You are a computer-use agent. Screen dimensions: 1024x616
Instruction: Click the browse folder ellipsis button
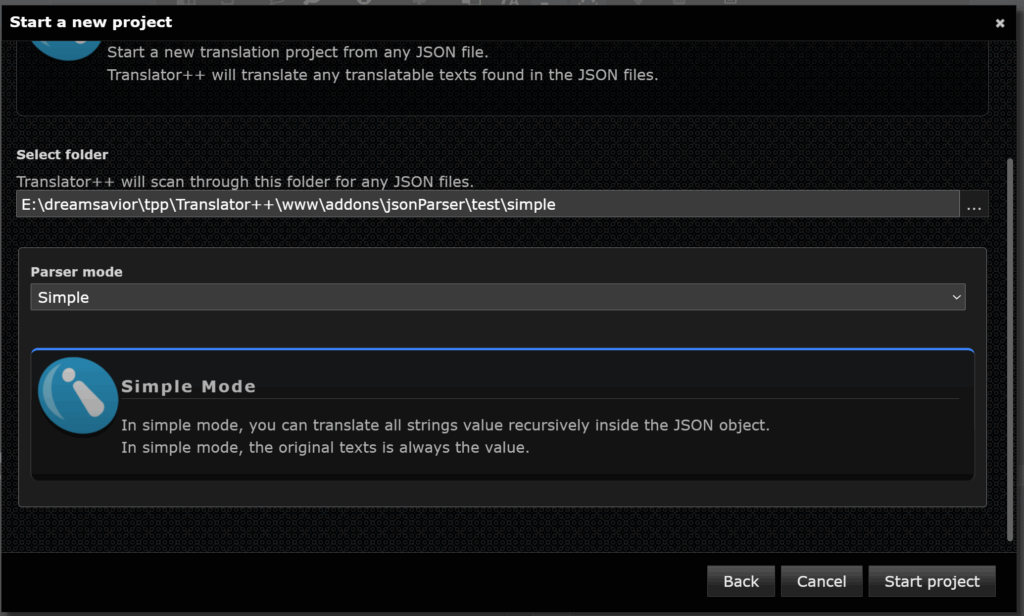(974, 204)
